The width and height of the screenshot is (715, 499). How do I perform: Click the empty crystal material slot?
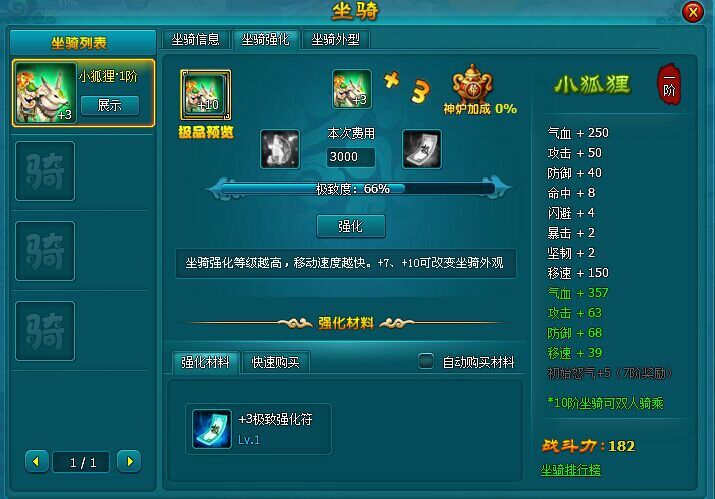[x=280, y=149]
